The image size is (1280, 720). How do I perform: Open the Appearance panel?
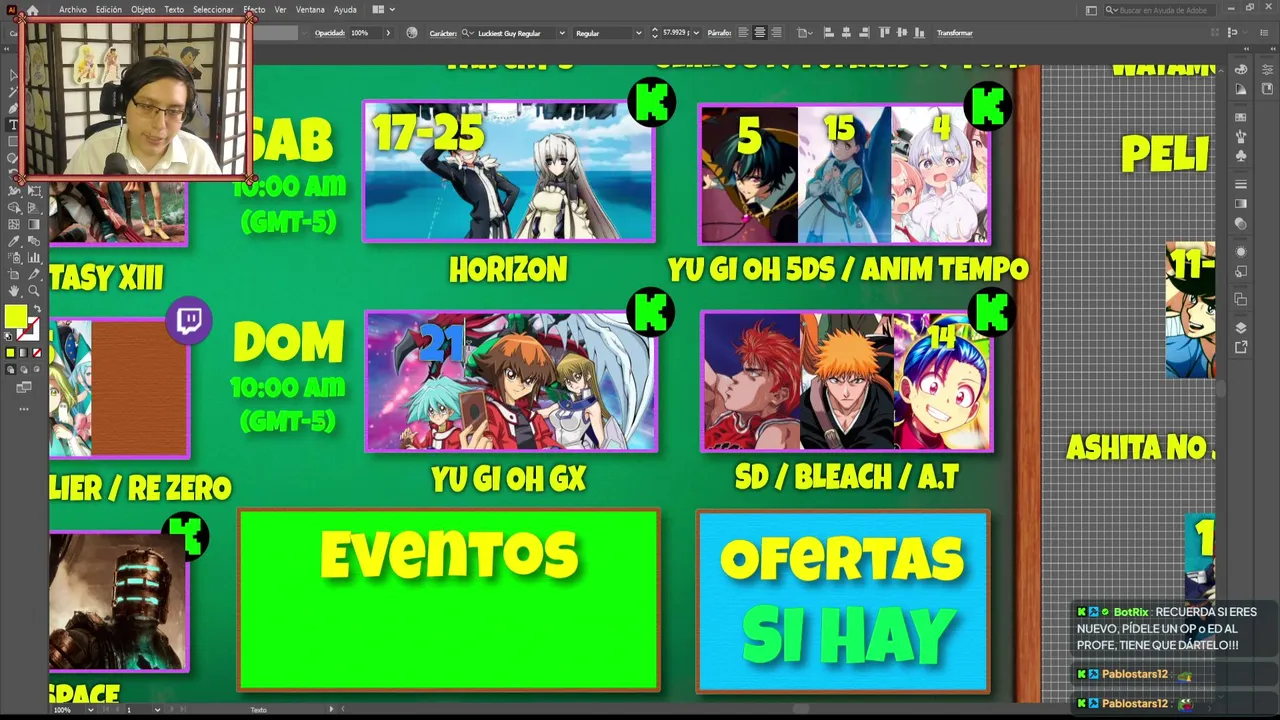[1241, 251]
